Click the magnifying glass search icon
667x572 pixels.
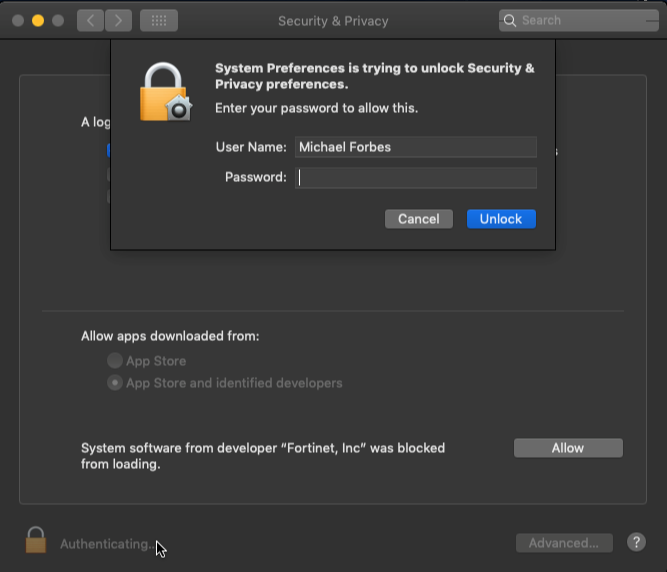(510, 20)
